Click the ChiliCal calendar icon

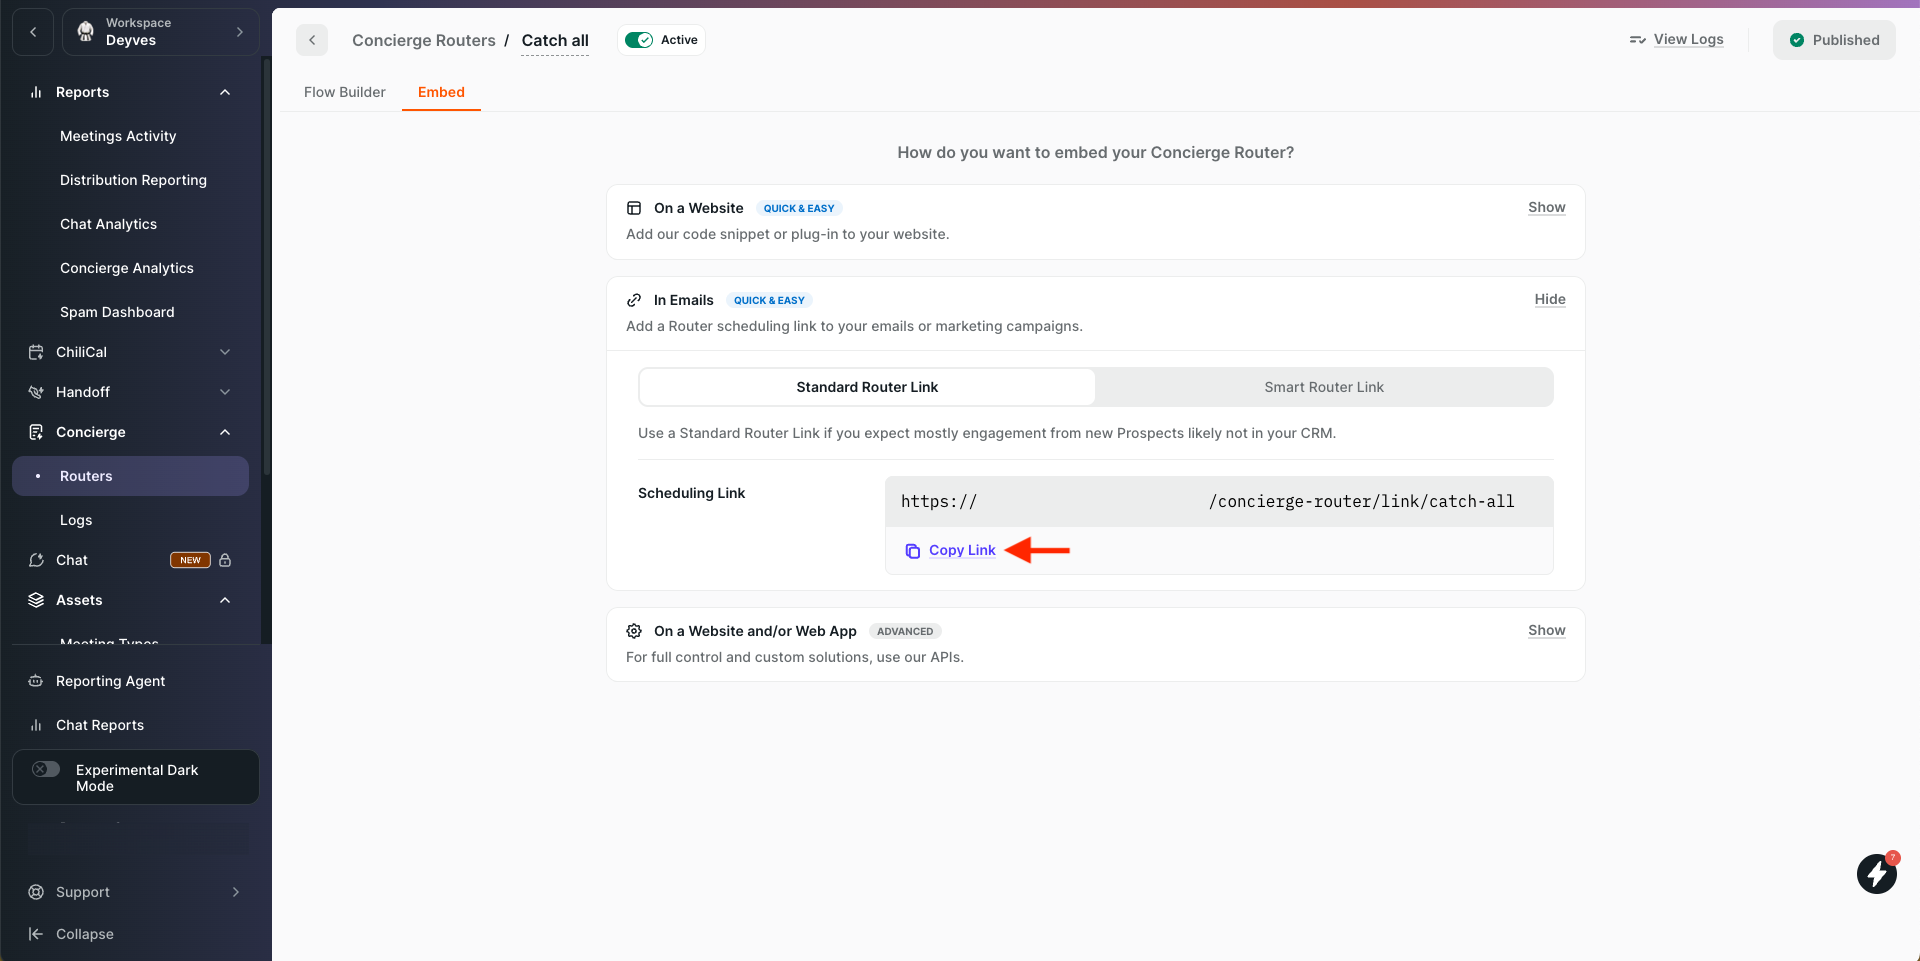(x=36, y=352)
